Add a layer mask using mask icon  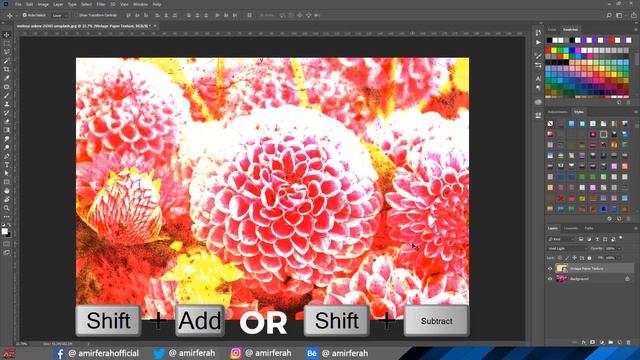pos(593,342)
